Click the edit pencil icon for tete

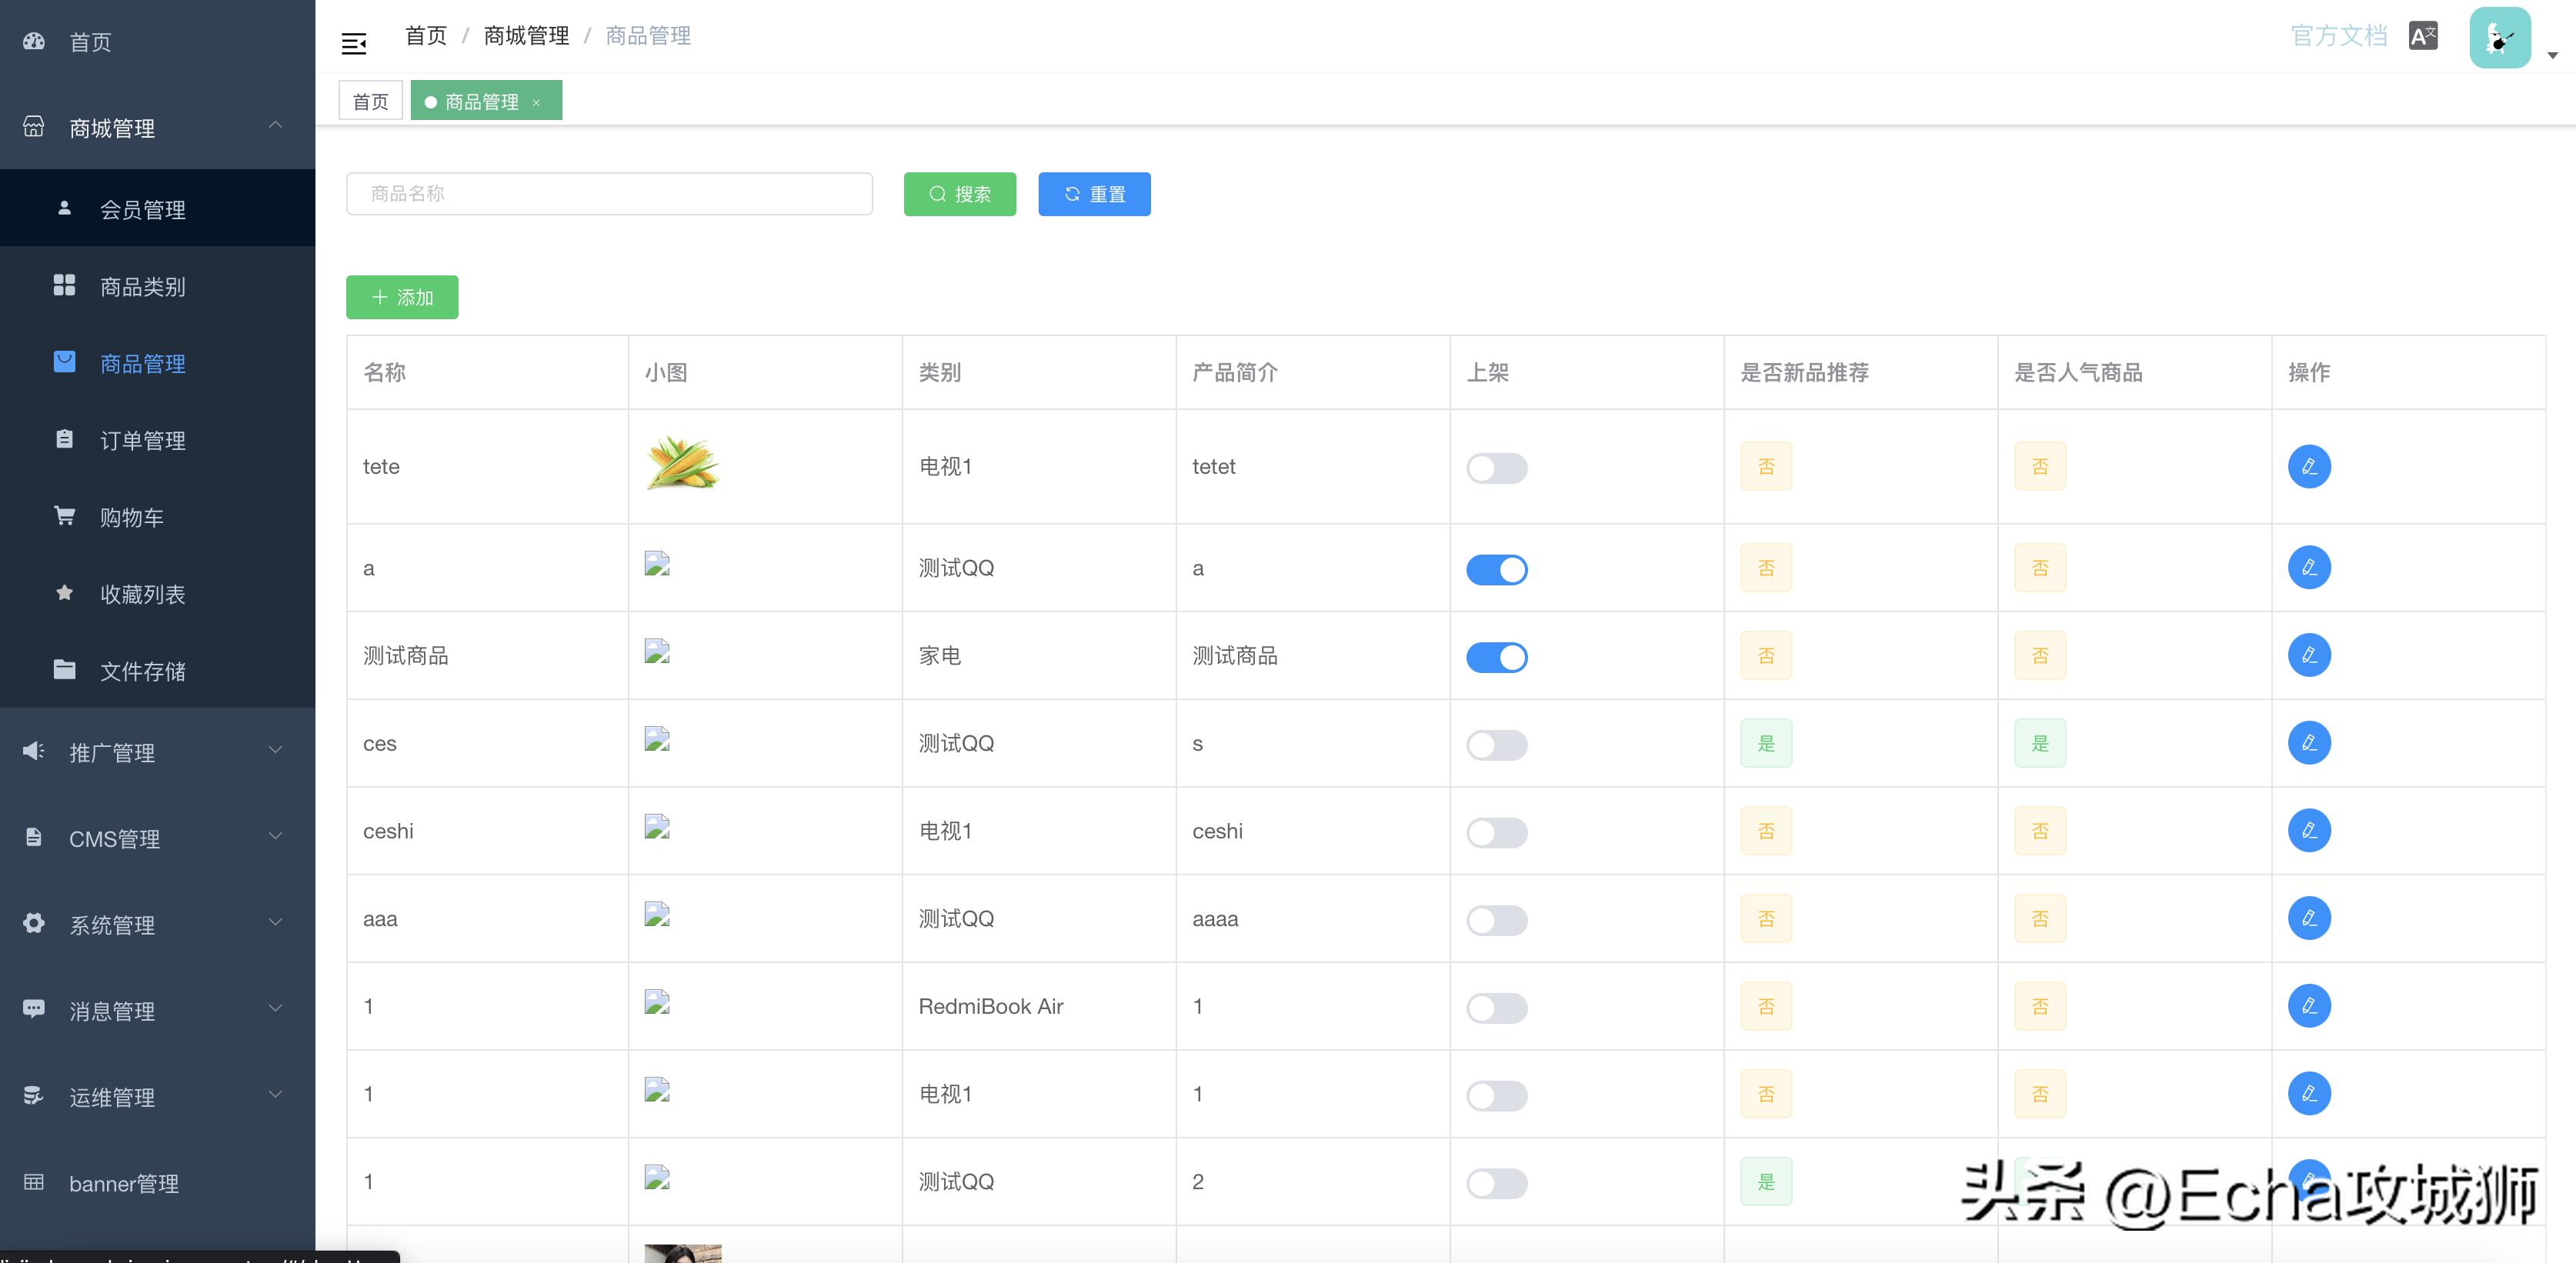(2309, 466)
